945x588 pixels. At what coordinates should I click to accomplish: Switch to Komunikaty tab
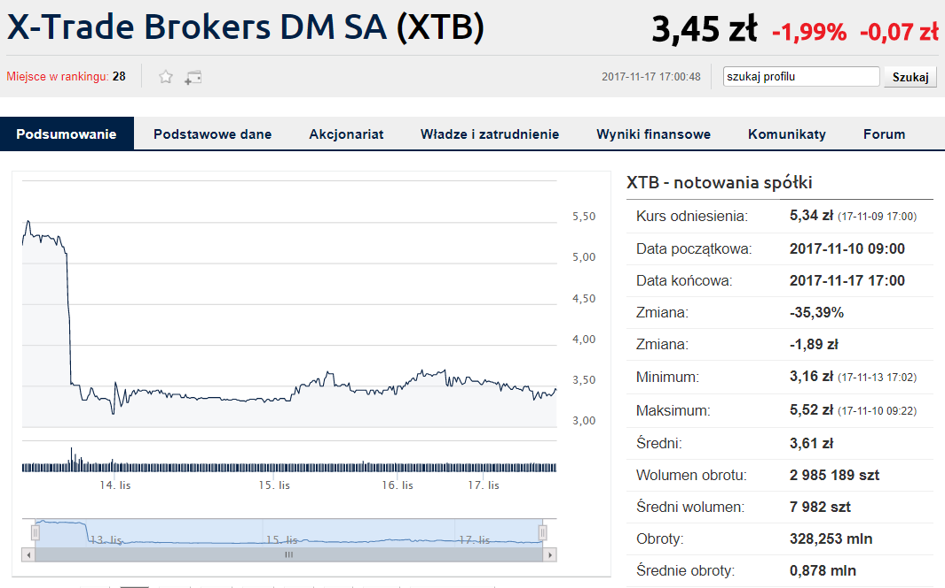click(x=786, y=134)
